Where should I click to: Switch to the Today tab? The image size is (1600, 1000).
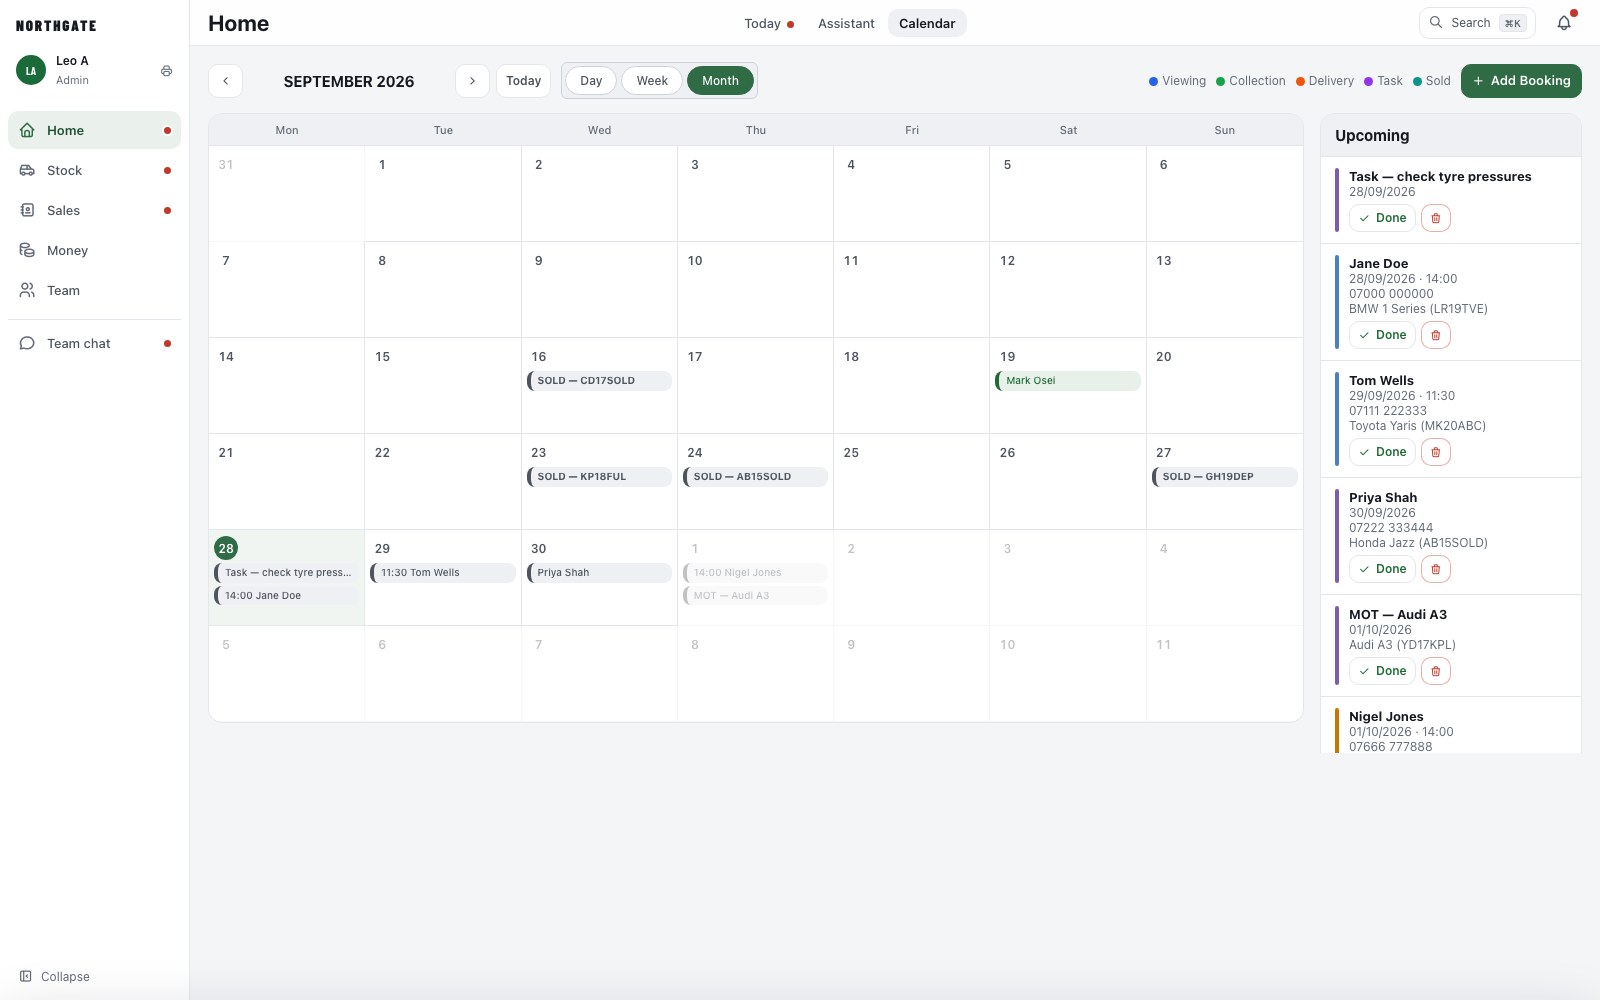768,23
